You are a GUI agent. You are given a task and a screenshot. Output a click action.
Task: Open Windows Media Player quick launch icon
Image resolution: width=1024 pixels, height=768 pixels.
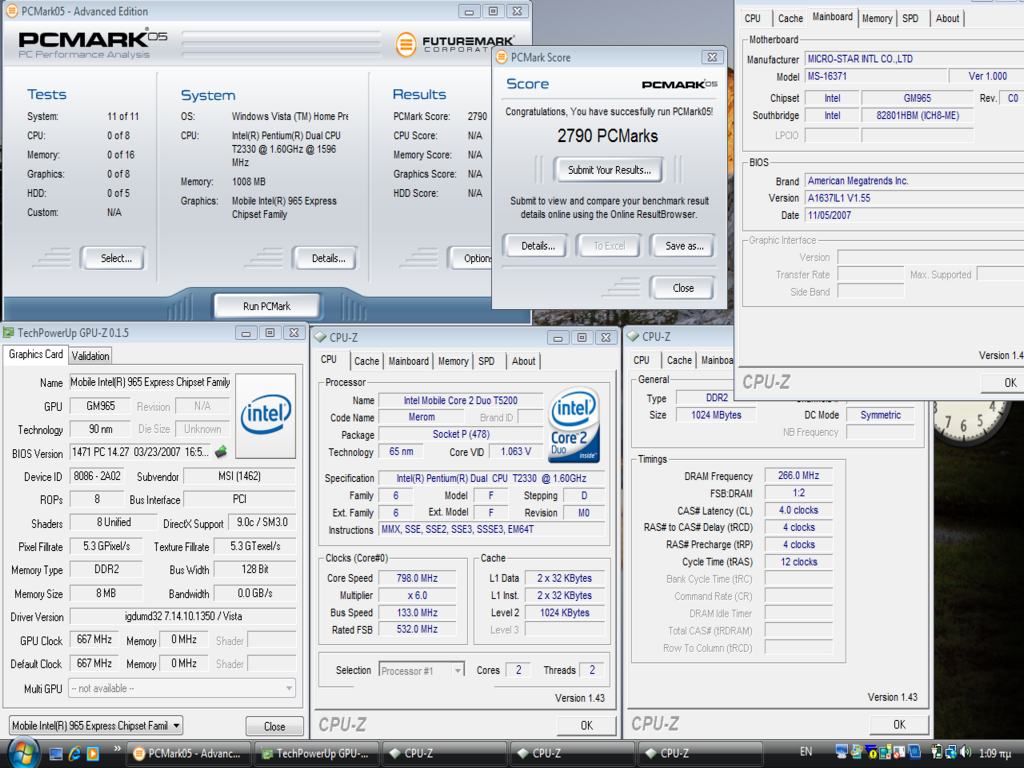coord(93,754)
